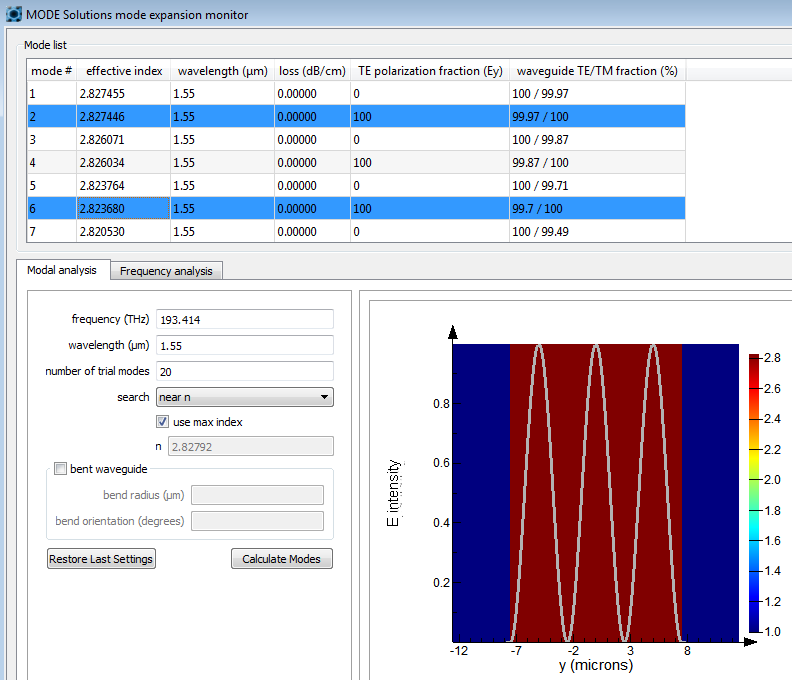
Task: Click the bend orientation (degrees) field
Action: (257, 521)
